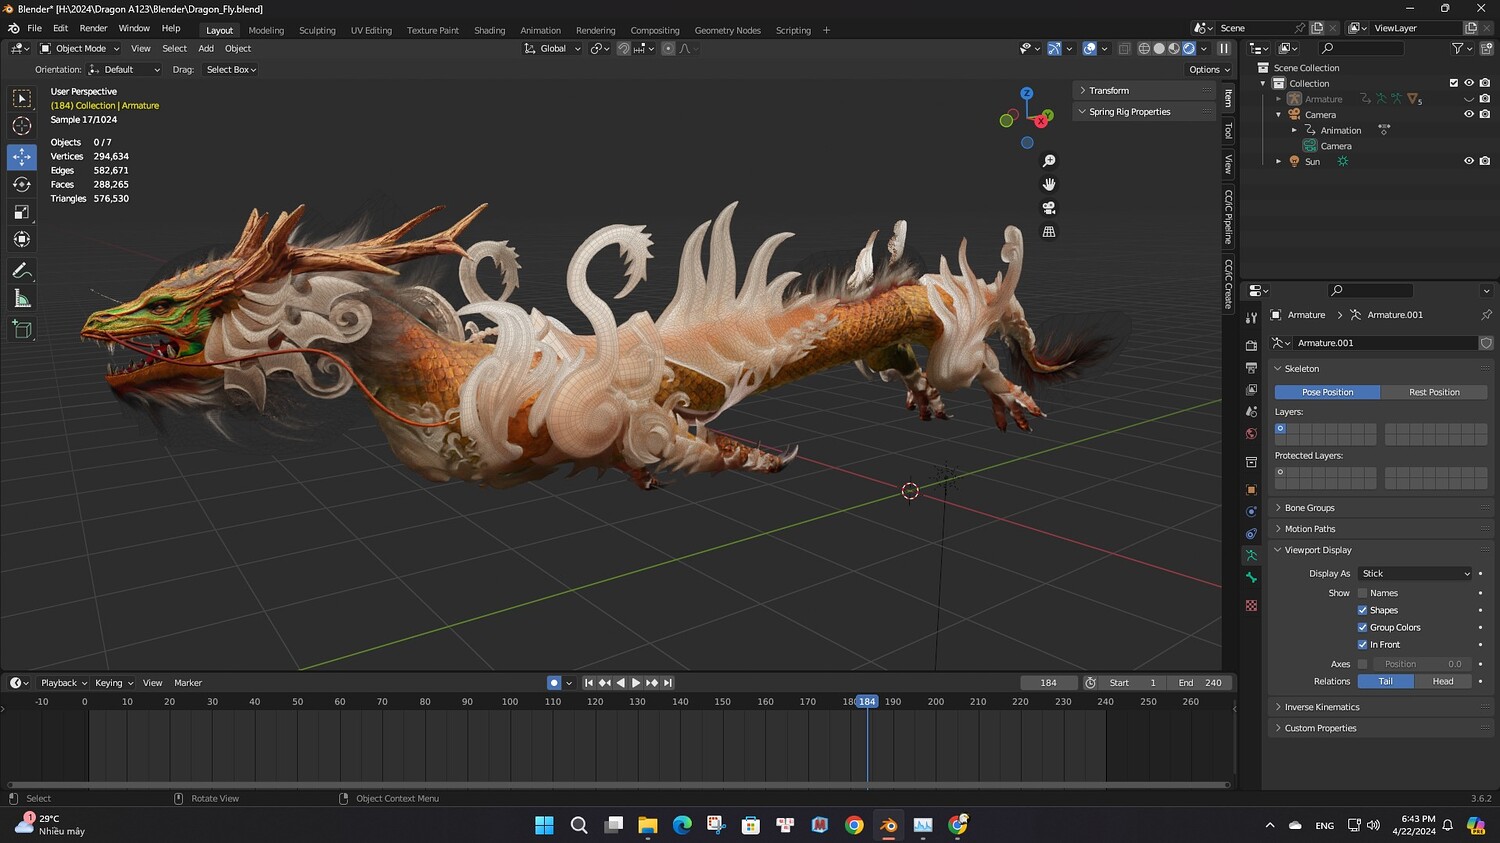The image size is (1500, 843).
Task: Toggle camera view in viewport
Action: point(1049,208)
